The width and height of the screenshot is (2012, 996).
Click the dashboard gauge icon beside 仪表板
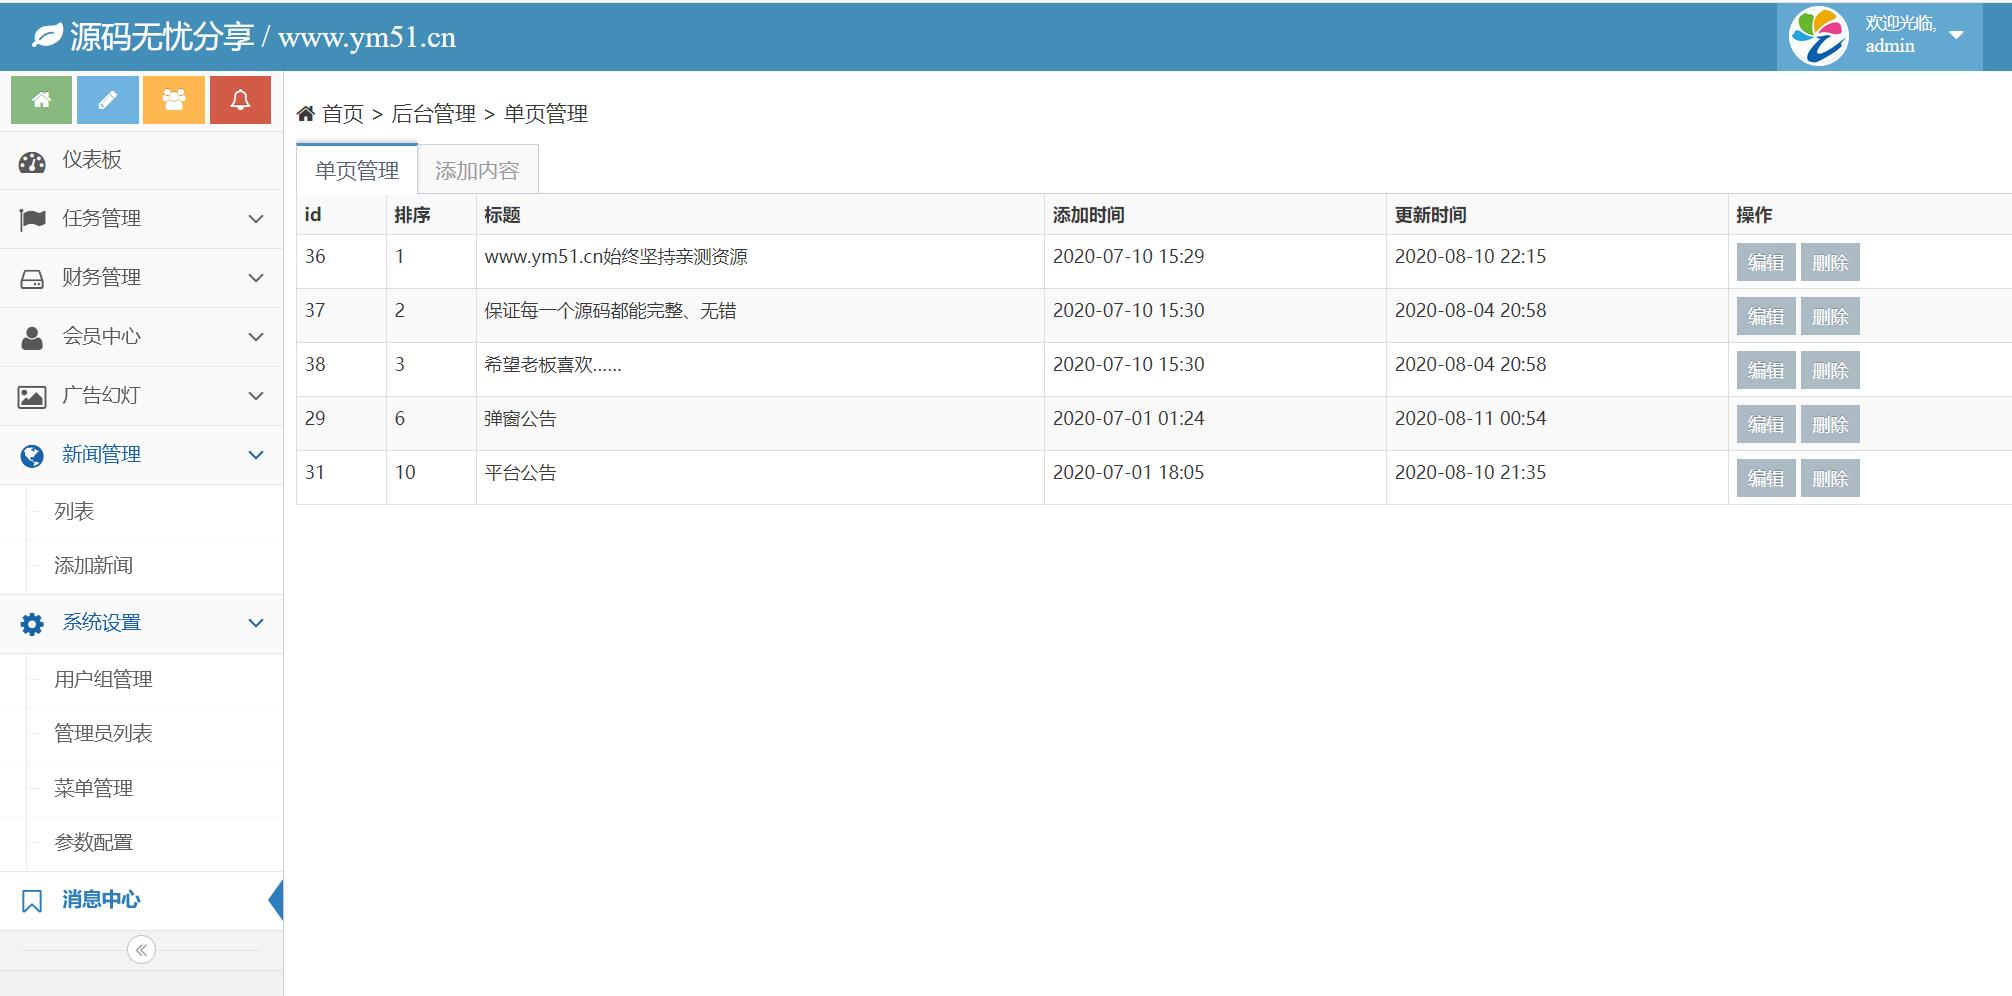point(32,162)
